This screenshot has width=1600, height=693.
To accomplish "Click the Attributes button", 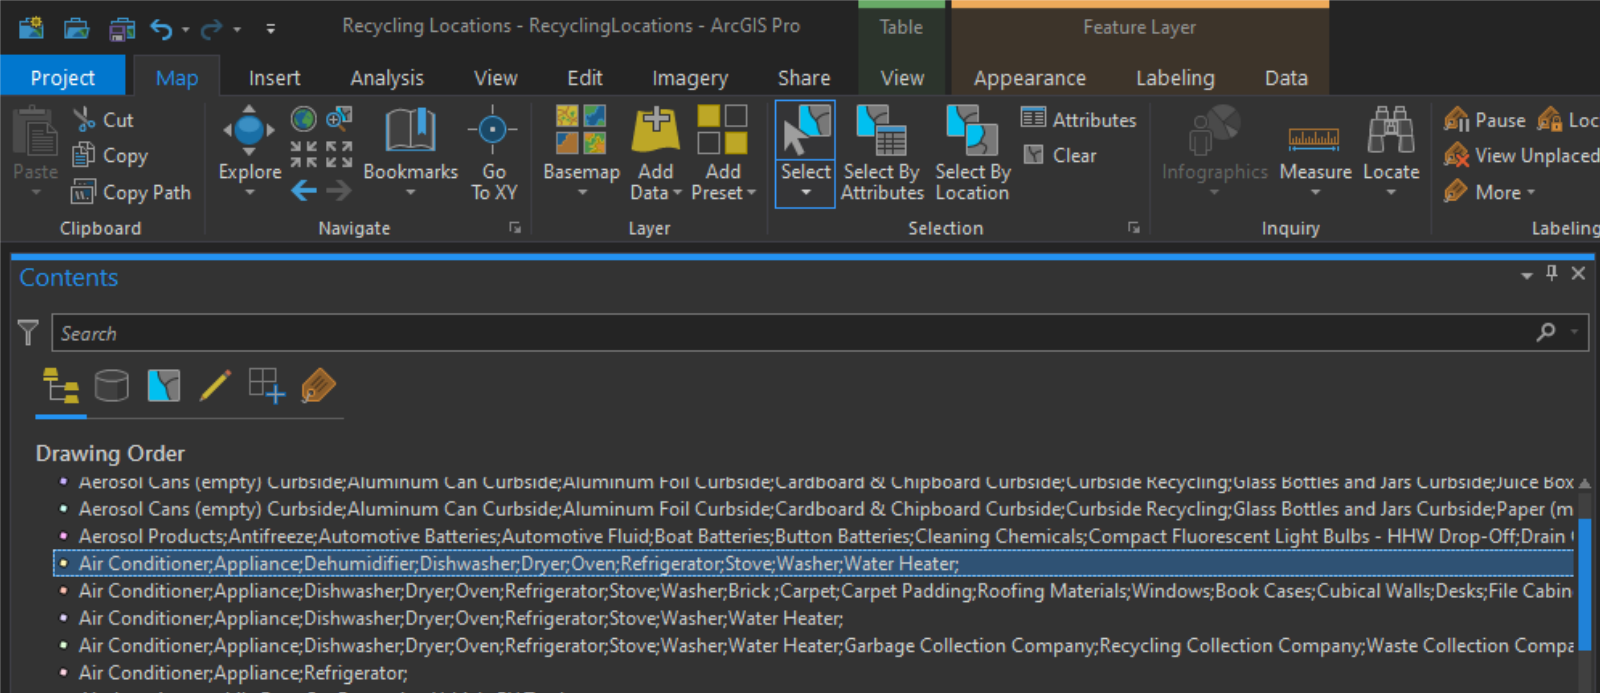I will (1078, 120).
